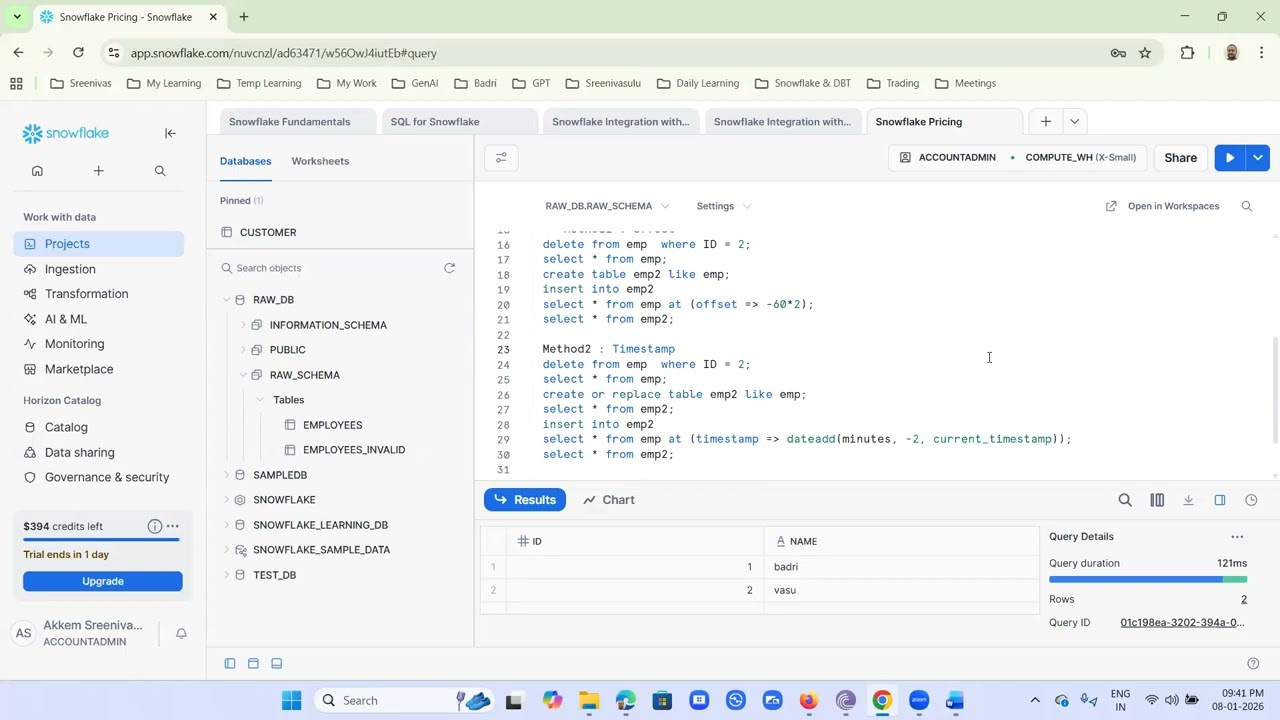Switch to the Chart view
Image resolution: width=1280 pixels, height=720 pixels.
click(x=609, y=500)
